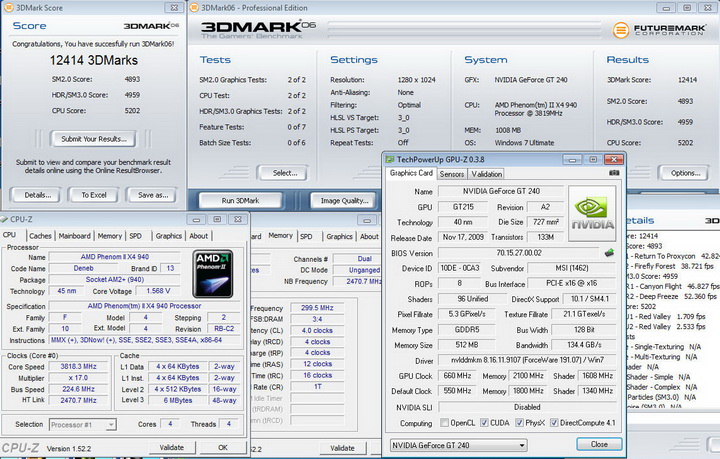Click the Core Speed value 3818.3 MHz
This screenshot has height=459, width=720.
pyautogui.click(x=79, y=367)
